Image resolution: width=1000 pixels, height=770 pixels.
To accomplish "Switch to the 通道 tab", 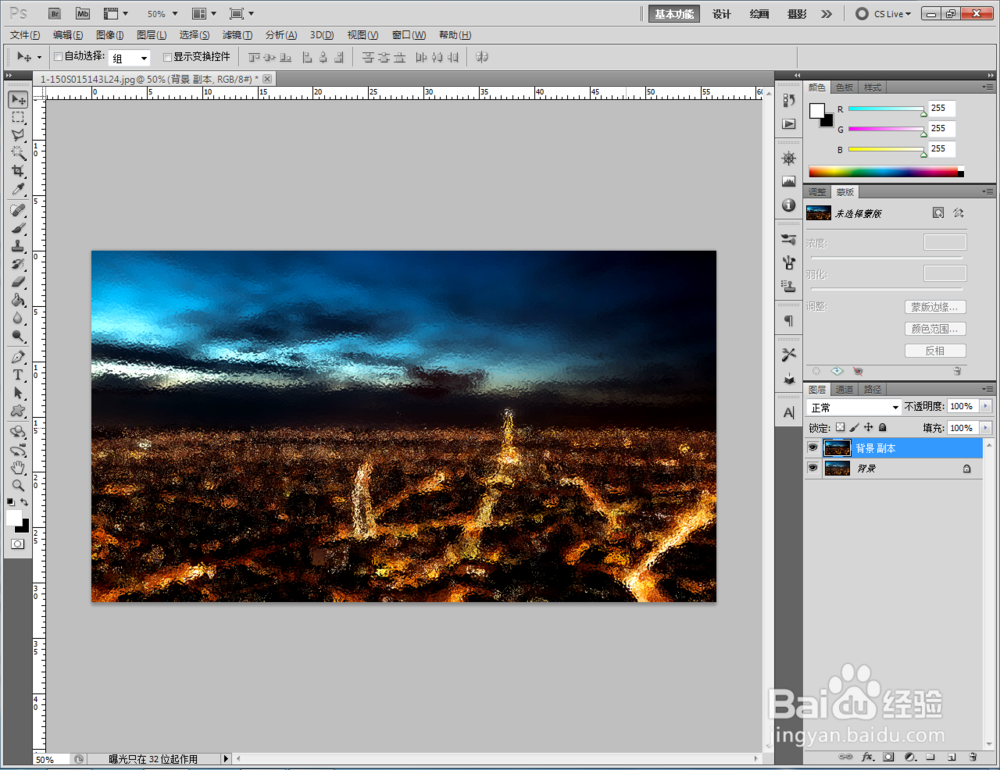I will 844,389.
